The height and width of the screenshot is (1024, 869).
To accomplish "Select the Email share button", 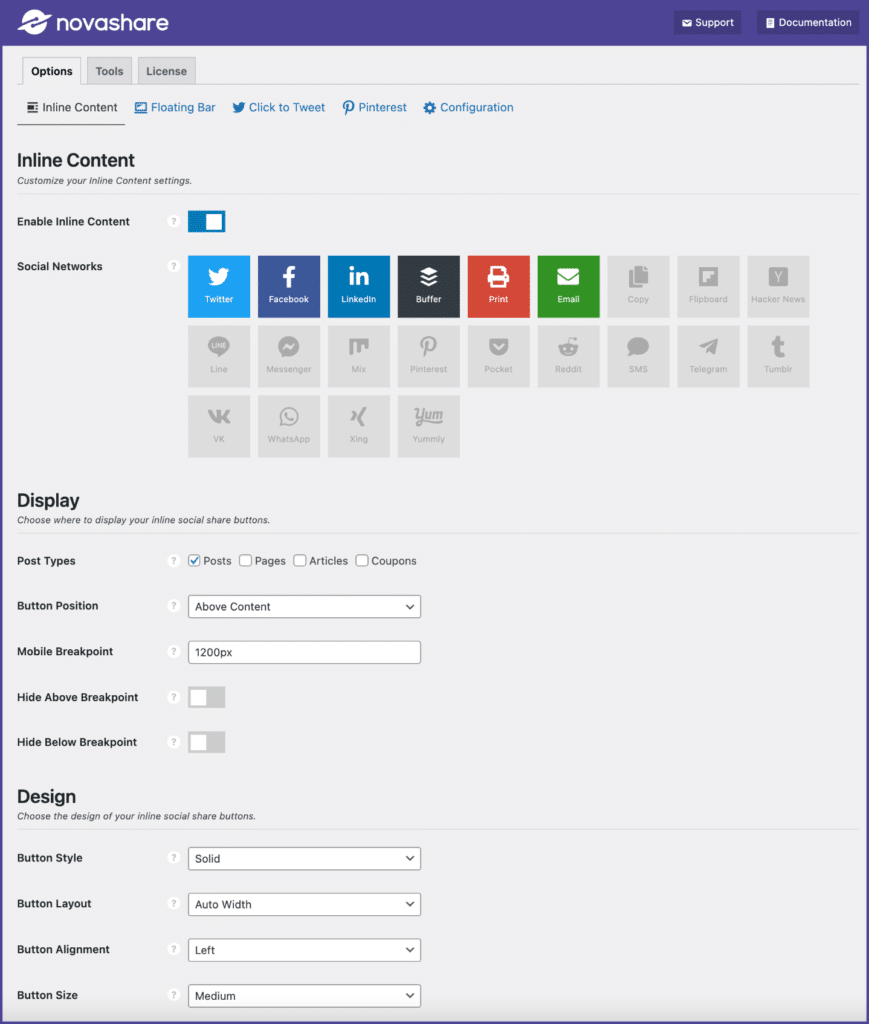I will click(568, 287).
